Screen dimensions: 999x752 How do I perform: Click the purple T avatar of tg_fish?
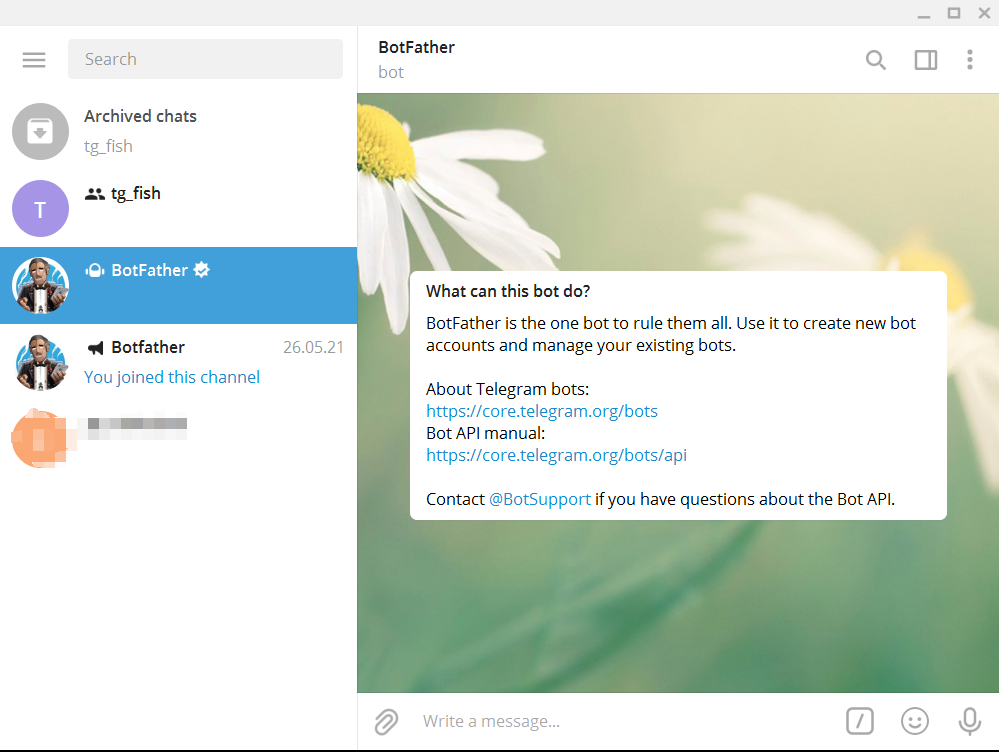(40, 208)
